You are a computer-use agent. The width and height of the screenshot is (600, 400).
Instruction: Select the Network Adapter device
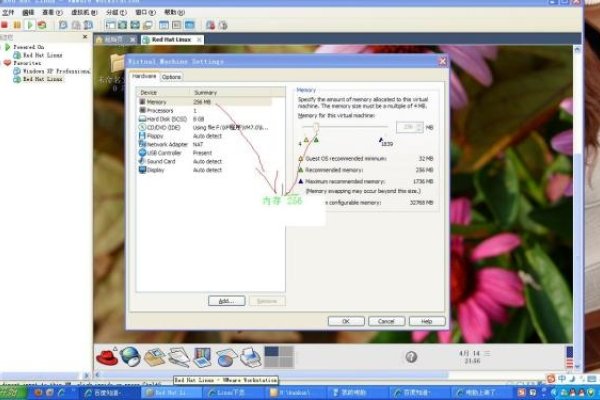pyautogui.click(x=166, y=144)
